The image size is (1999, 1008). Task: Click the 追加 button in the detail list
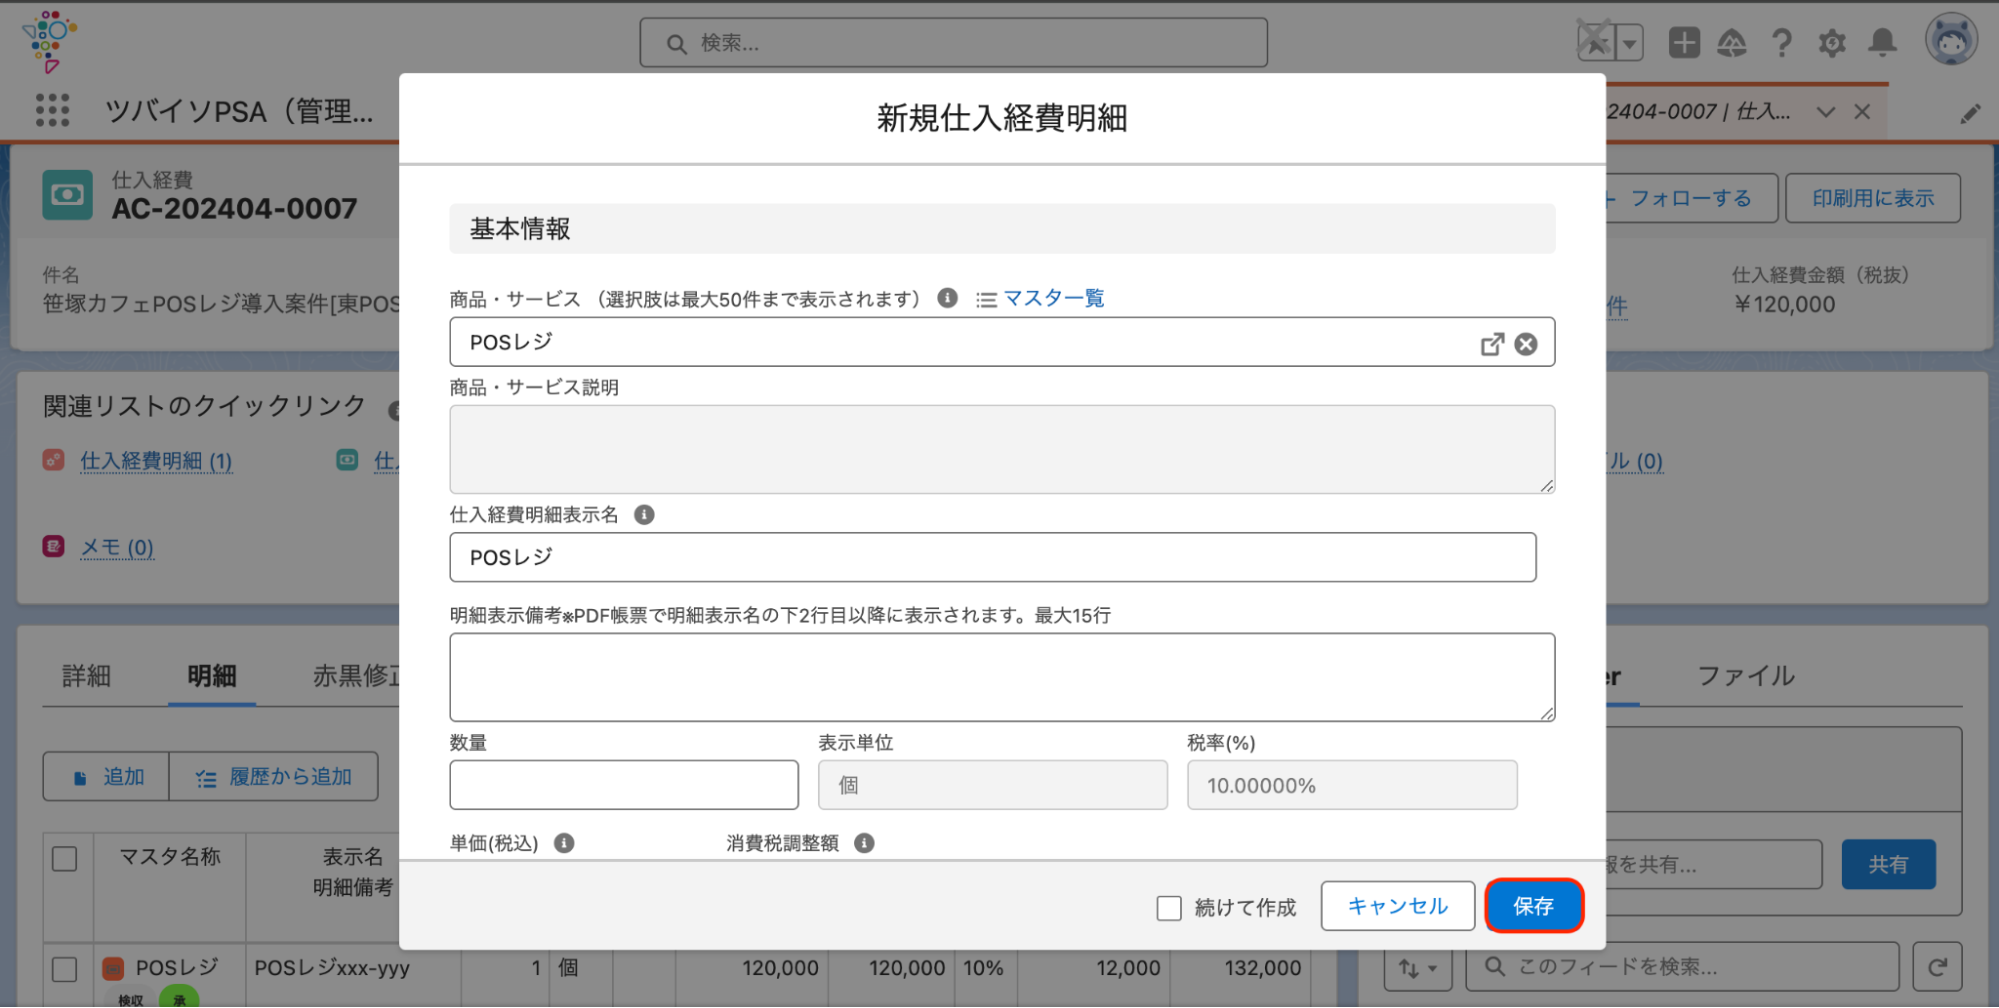pyautogui.click(x=106, y=777)
